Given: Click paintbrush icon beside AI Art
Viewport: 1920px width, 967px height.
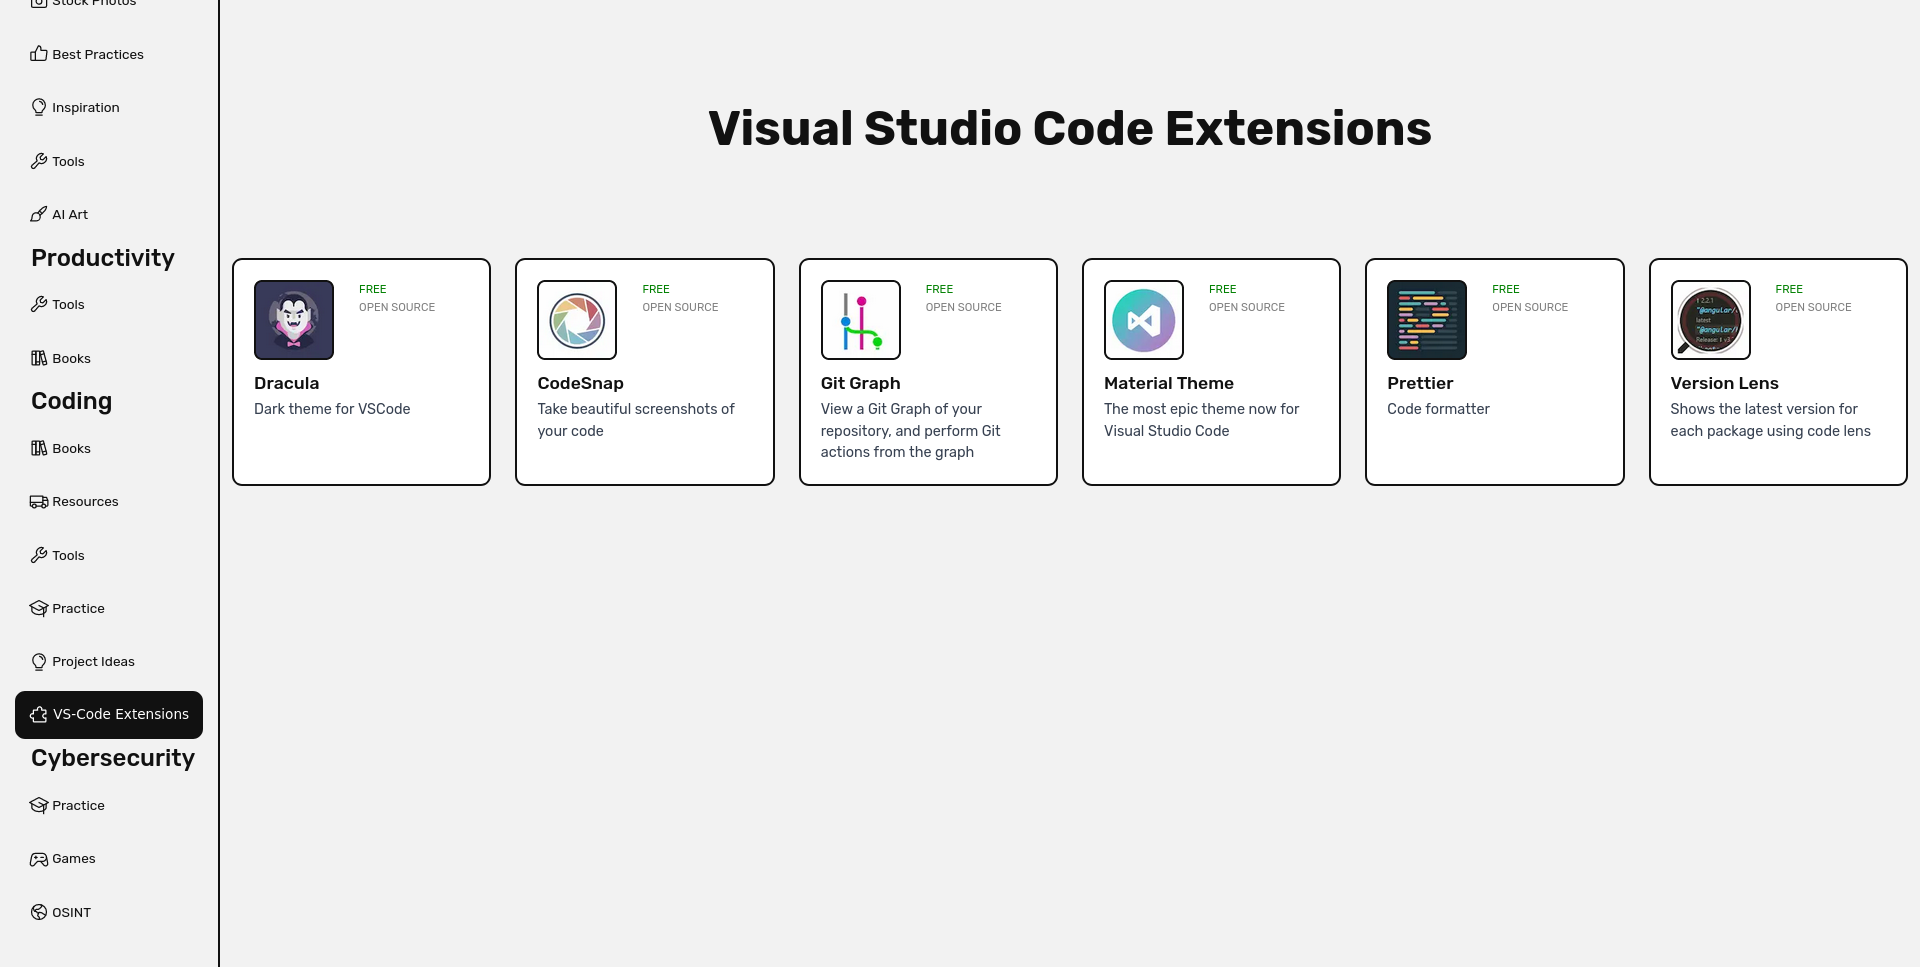Looking at the screenshot, I should click(x=39, y=214).
